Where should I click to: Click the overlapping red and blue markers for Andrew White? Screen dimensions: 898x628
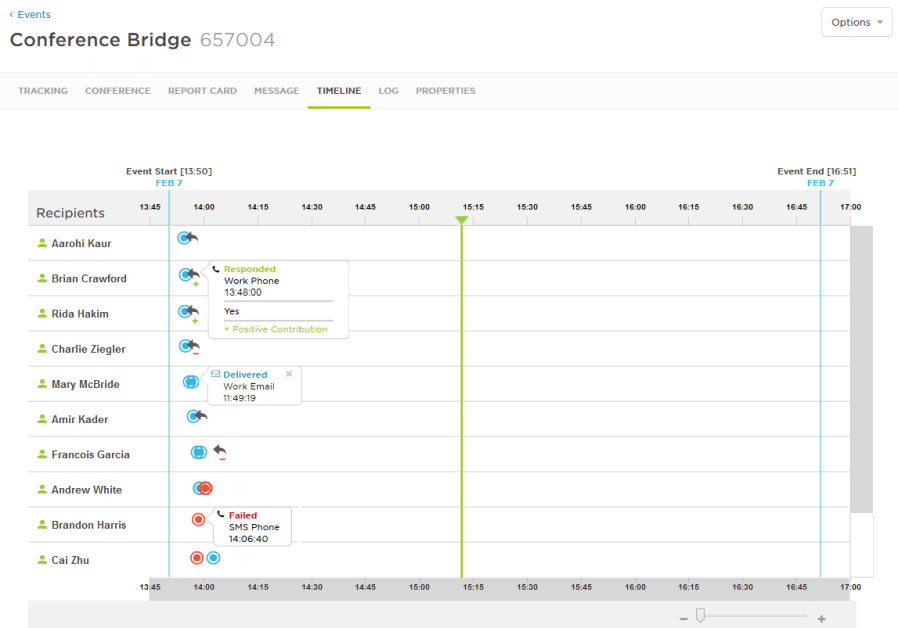[x=201, y=488]
